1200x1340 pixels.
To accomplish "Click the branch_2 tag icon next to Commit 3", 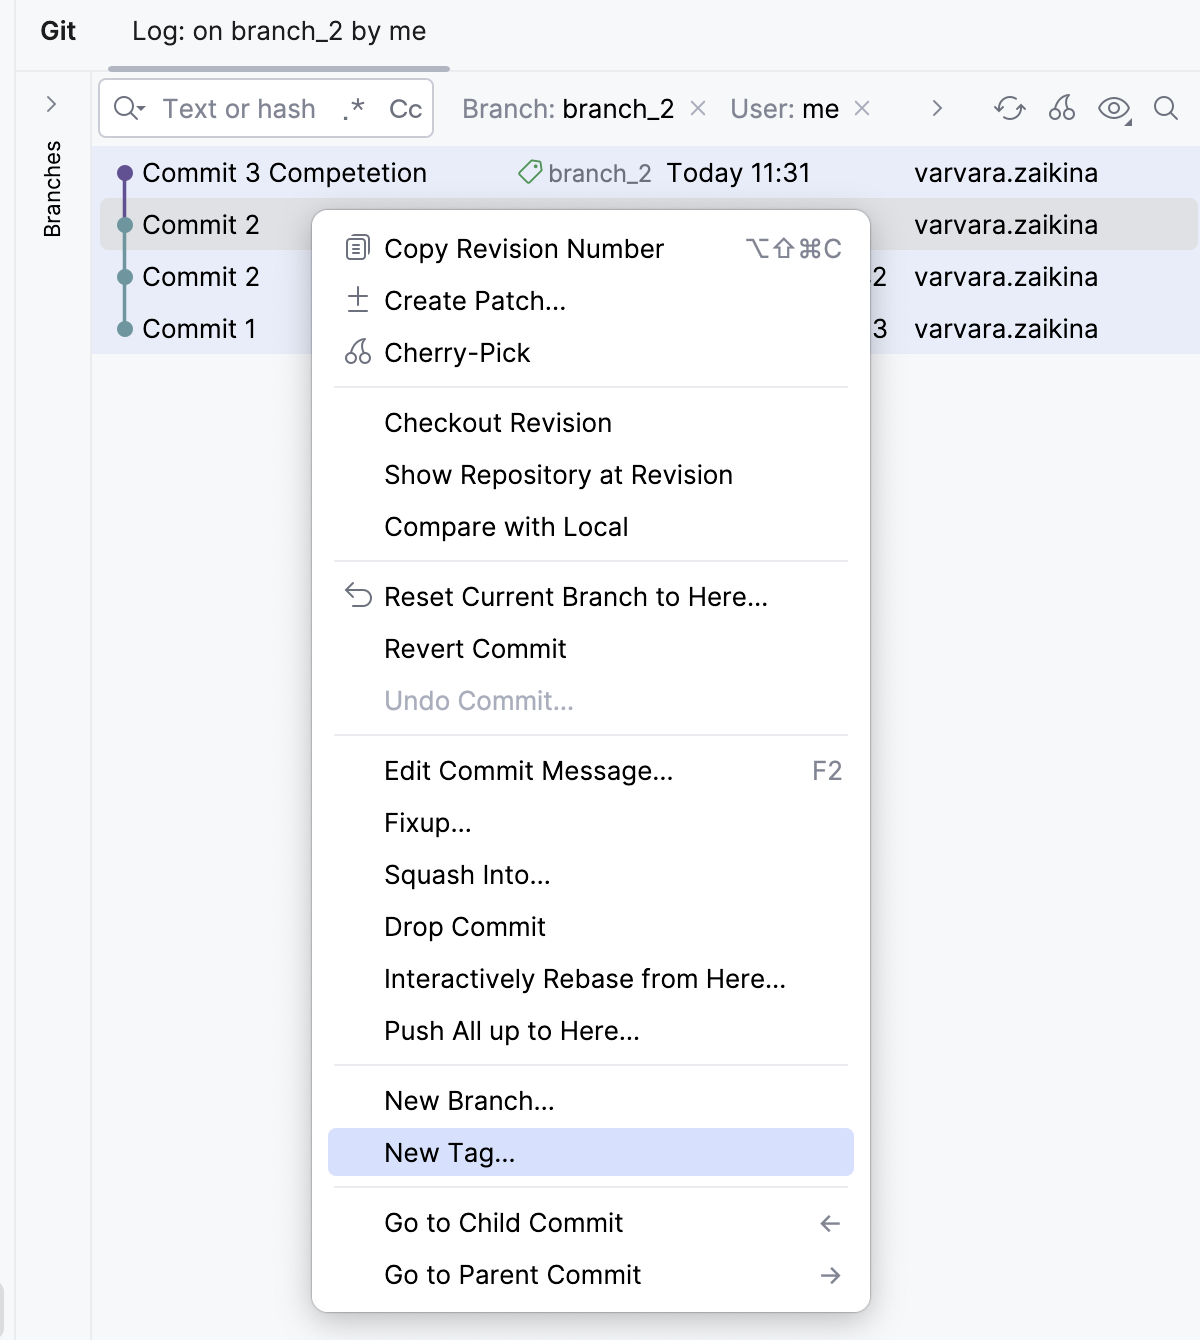I will point(531,172).
